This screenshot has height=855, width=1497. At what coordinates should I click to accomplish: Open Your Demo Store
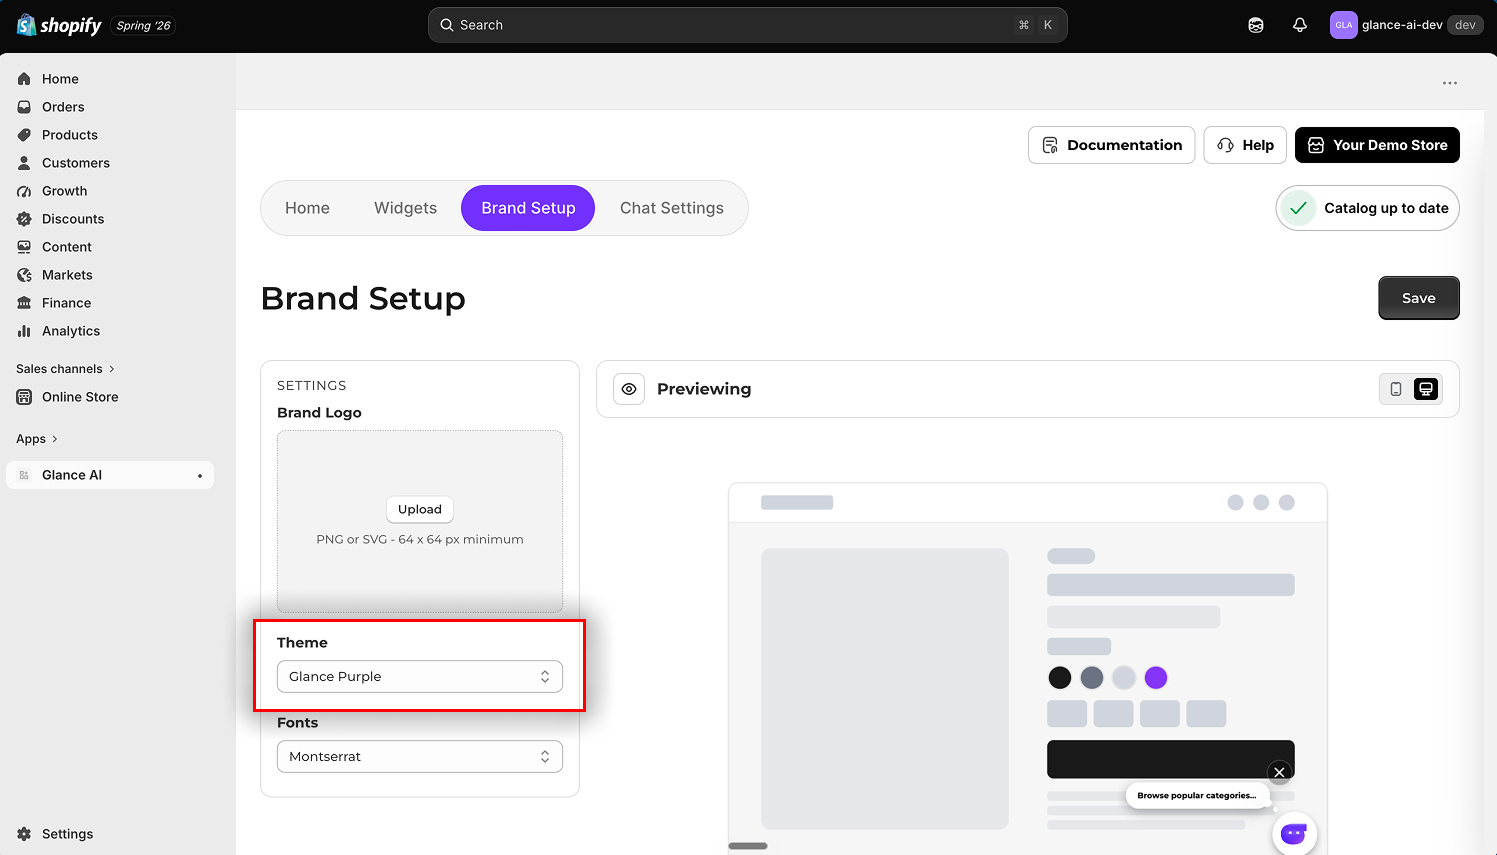pyautogui.click(x=1377, y=145)
